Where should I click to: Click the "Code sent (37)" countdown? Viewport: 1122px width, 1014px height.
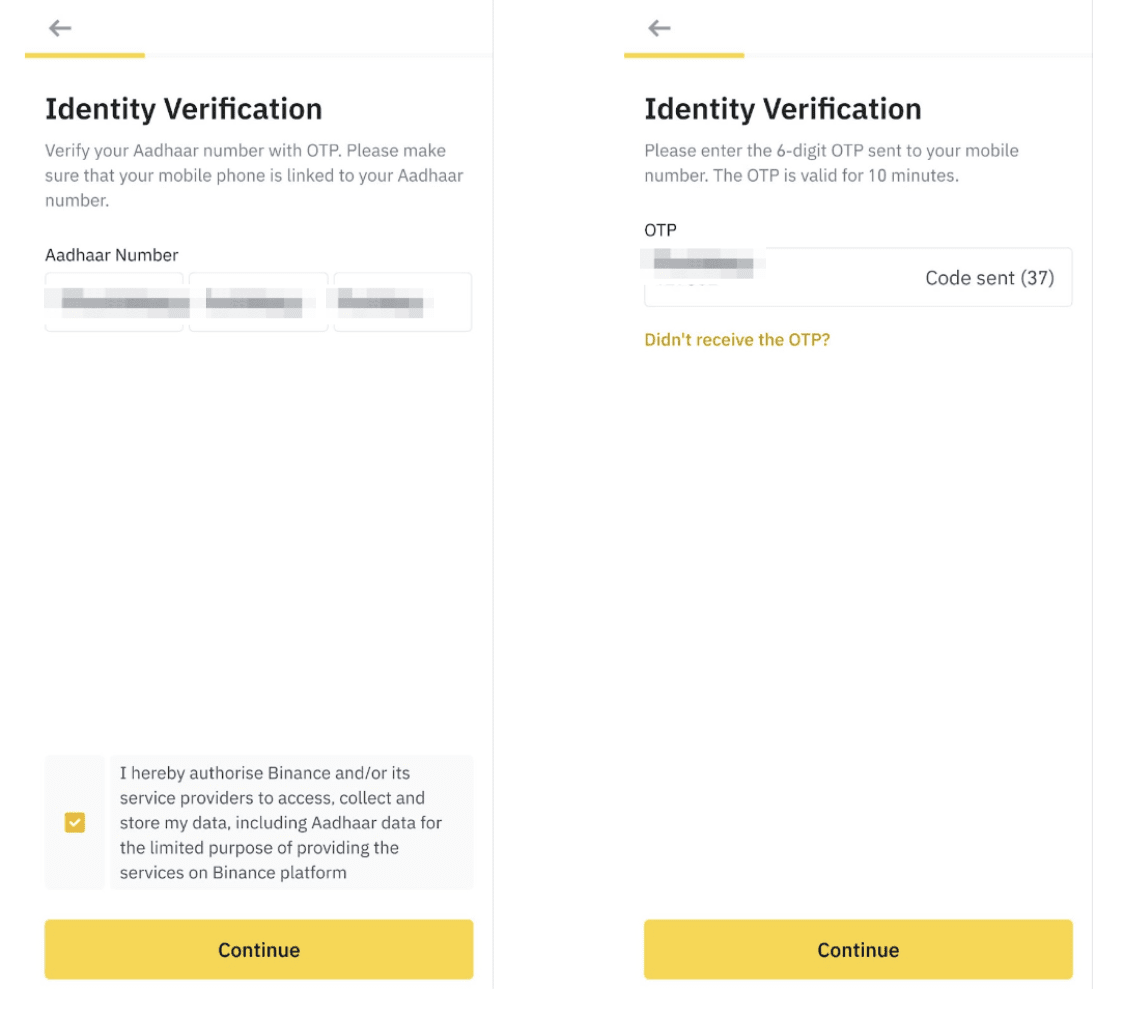point(989,278)
